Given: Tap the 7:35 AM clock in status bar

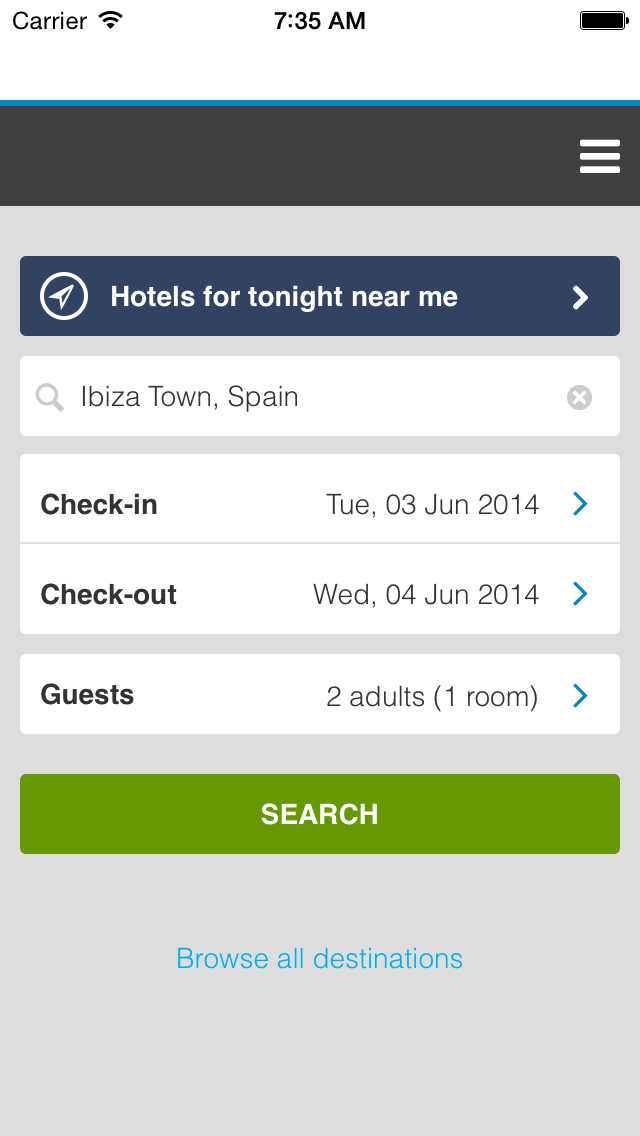Looking at the screenshot, I should point(320,21).
